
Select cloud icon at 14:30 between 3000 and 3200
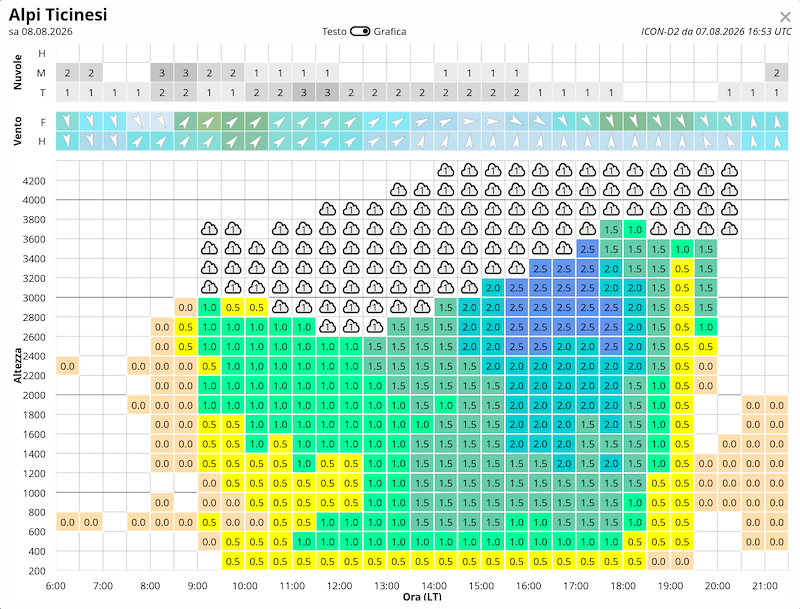click(x=469, y=288)
